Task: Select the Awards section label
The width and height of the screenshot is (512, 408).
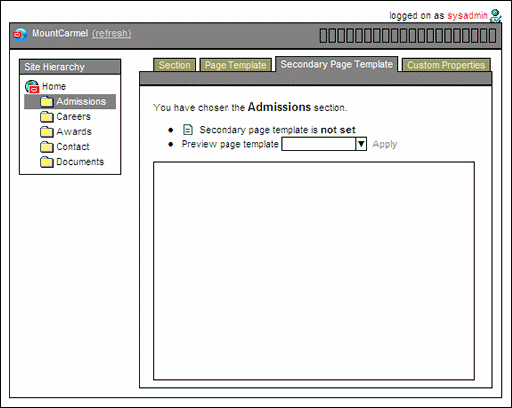Action: 74,131
